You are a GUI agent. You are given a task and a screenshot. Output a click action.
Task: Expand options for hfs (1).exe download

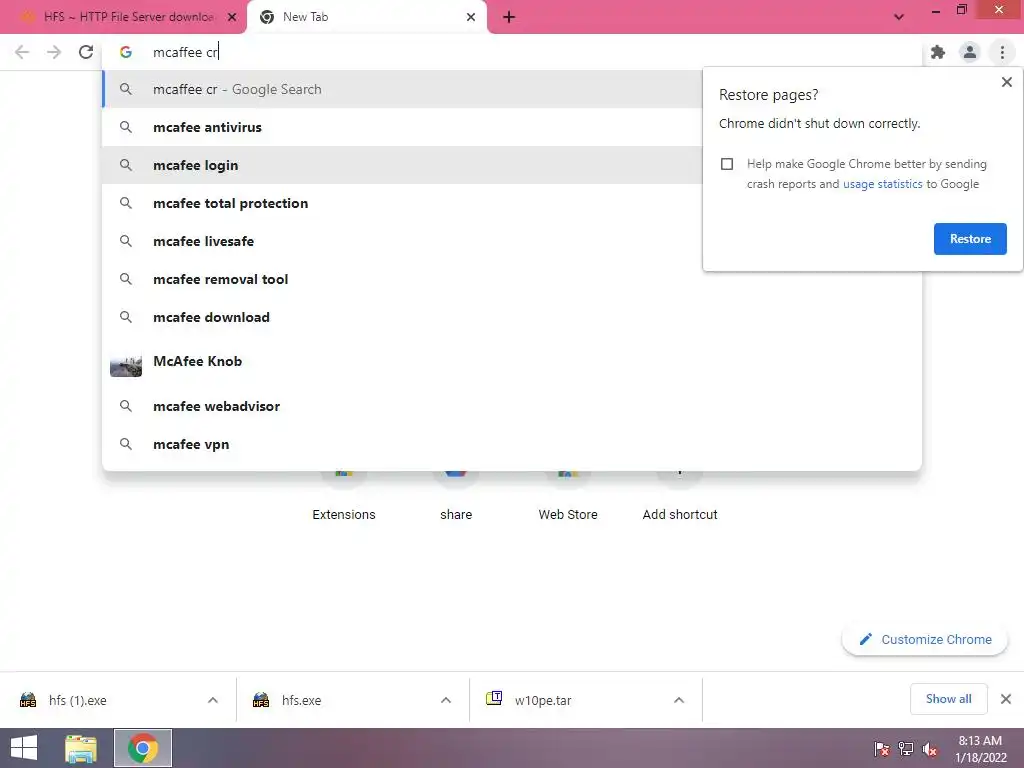point(213,700)
